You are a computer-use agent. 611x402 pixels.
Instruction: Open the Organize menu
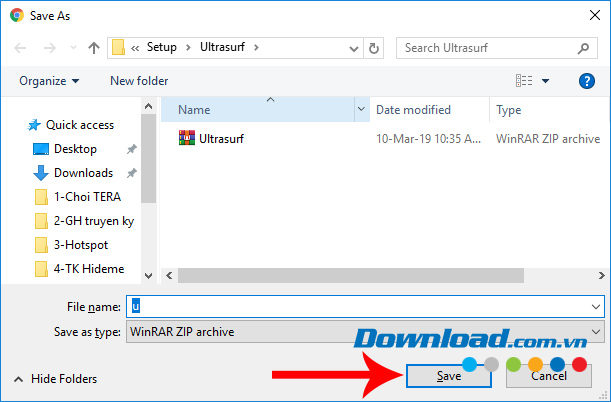[x=49, y=81]
